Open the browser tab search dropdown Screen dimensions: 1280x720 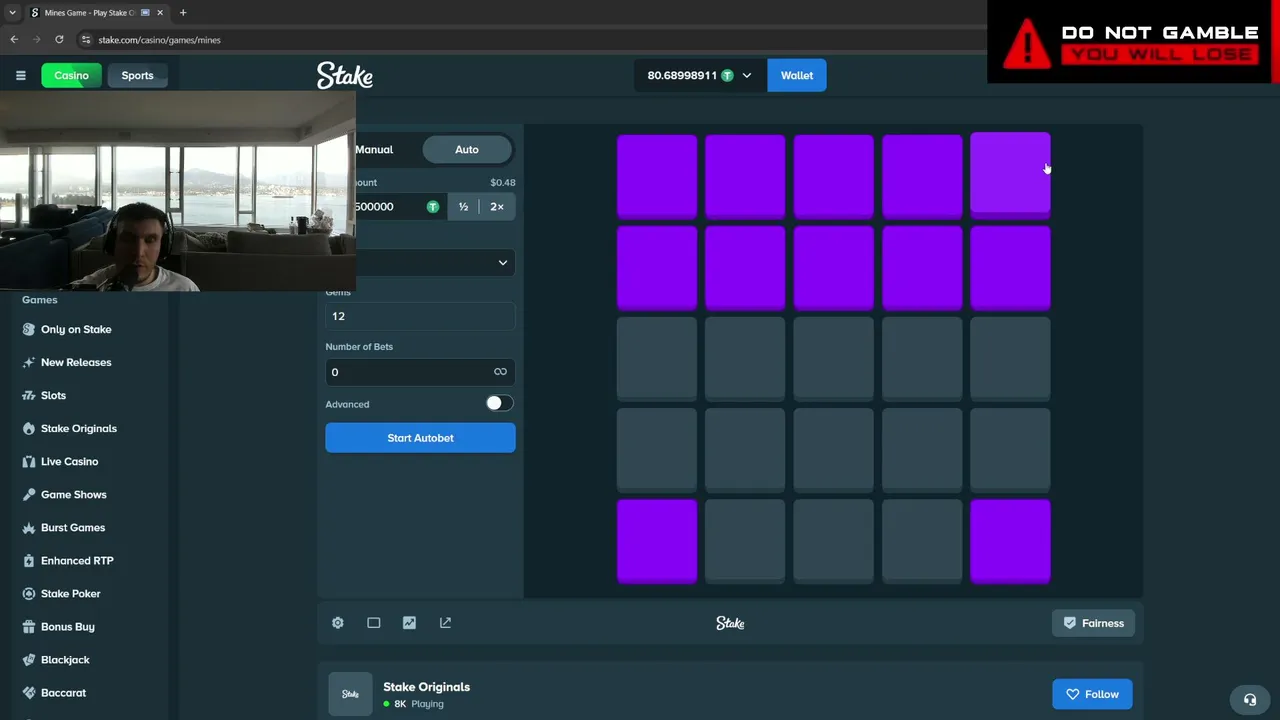(12, 13)
